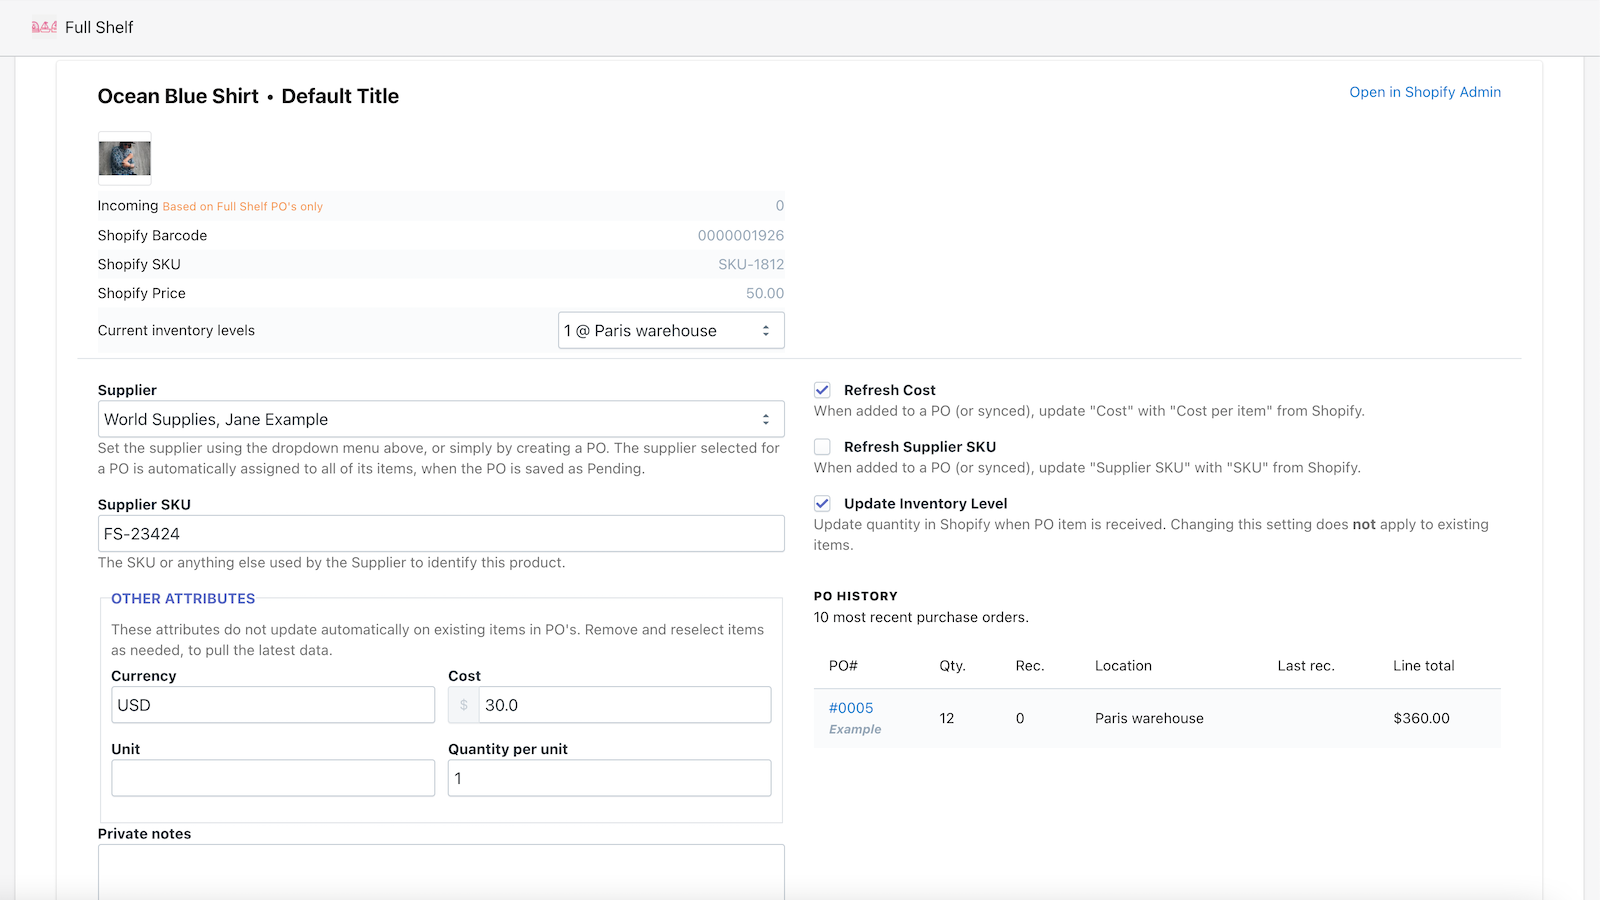
Task: Select the Unit input field
Action: [272, 778]
